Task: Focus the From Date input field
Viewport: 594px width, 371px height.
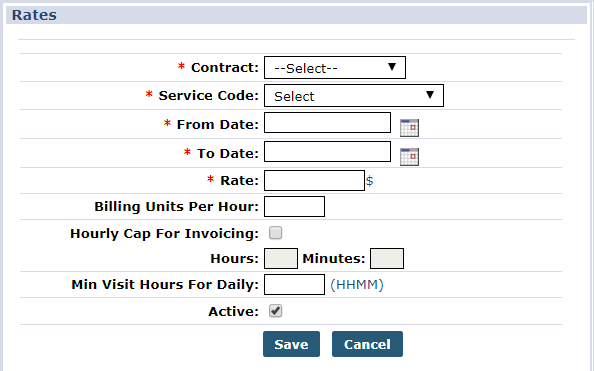Action: coord(327,122)
